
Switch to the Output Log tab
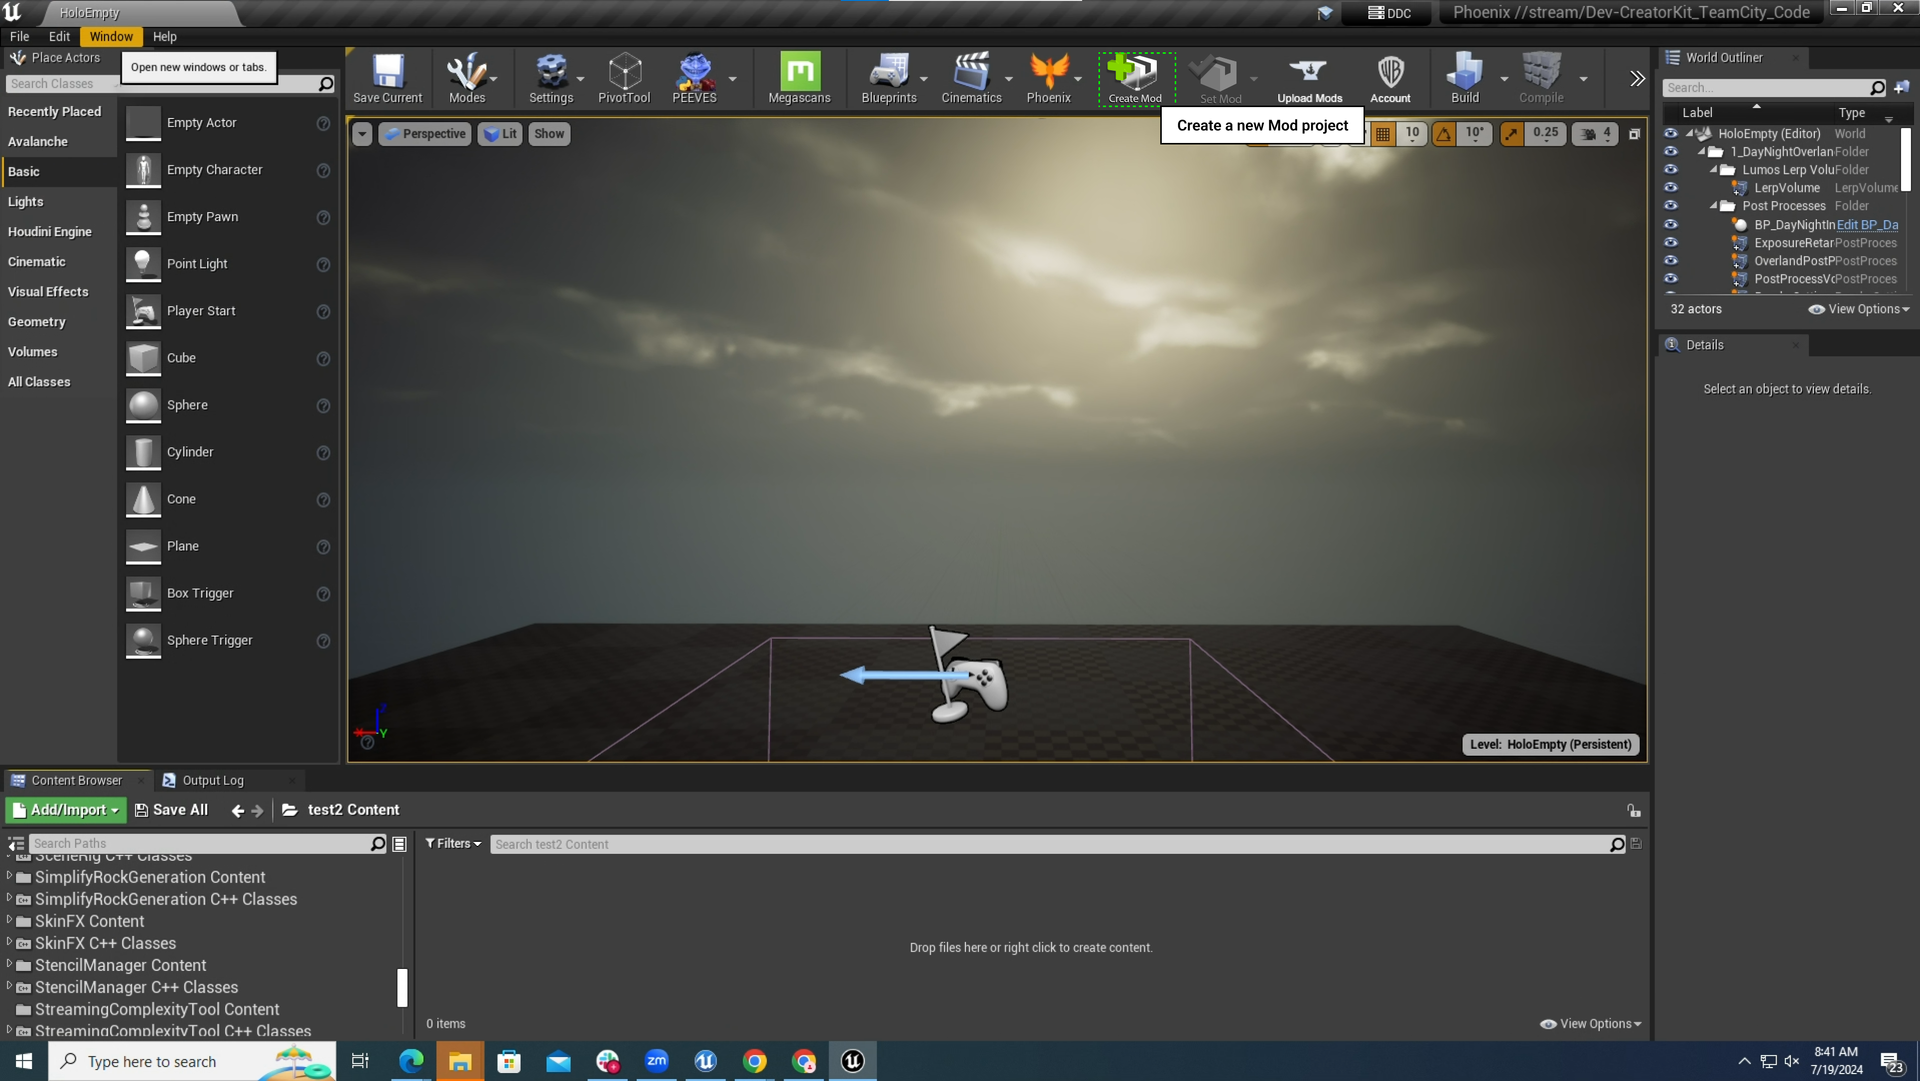click(212, 780)
